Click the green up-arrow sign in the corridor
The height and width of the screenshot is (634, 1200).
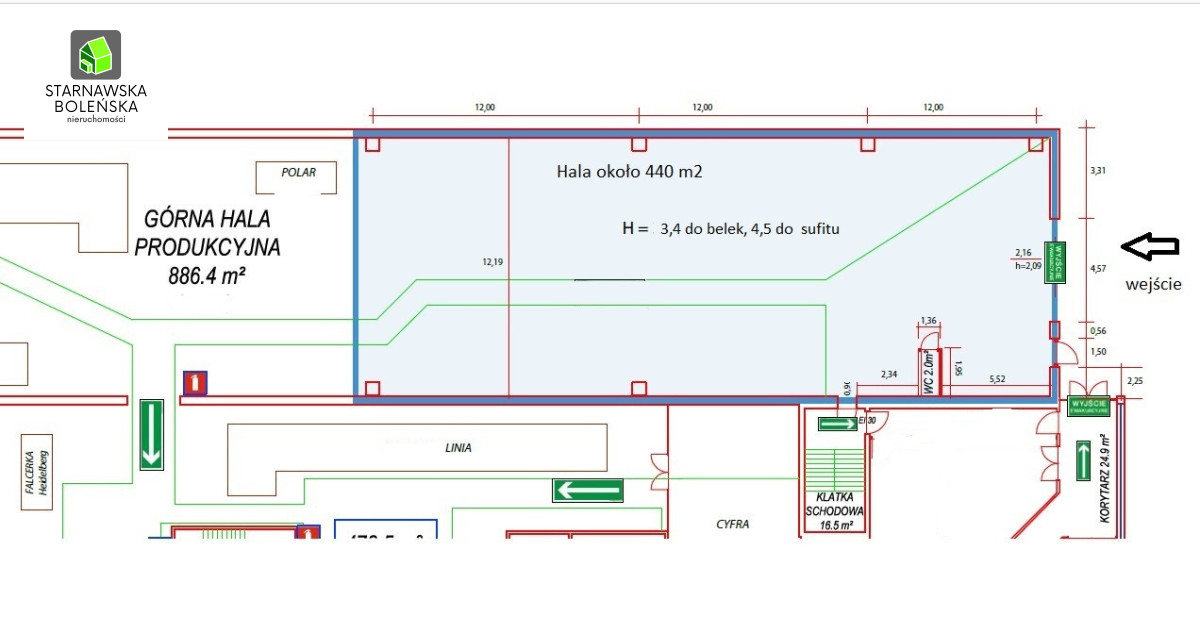[1083, 460]
